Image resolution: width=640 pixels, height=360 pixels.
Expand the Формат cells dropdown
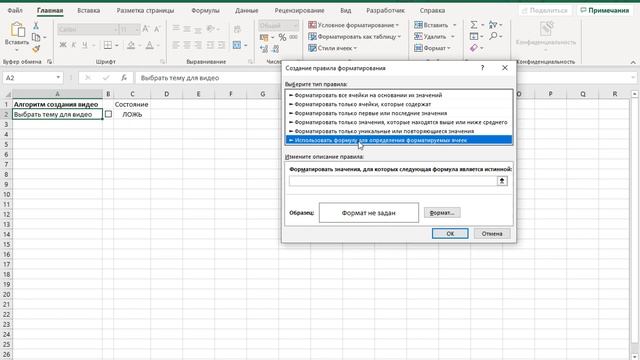coord(449,48)
